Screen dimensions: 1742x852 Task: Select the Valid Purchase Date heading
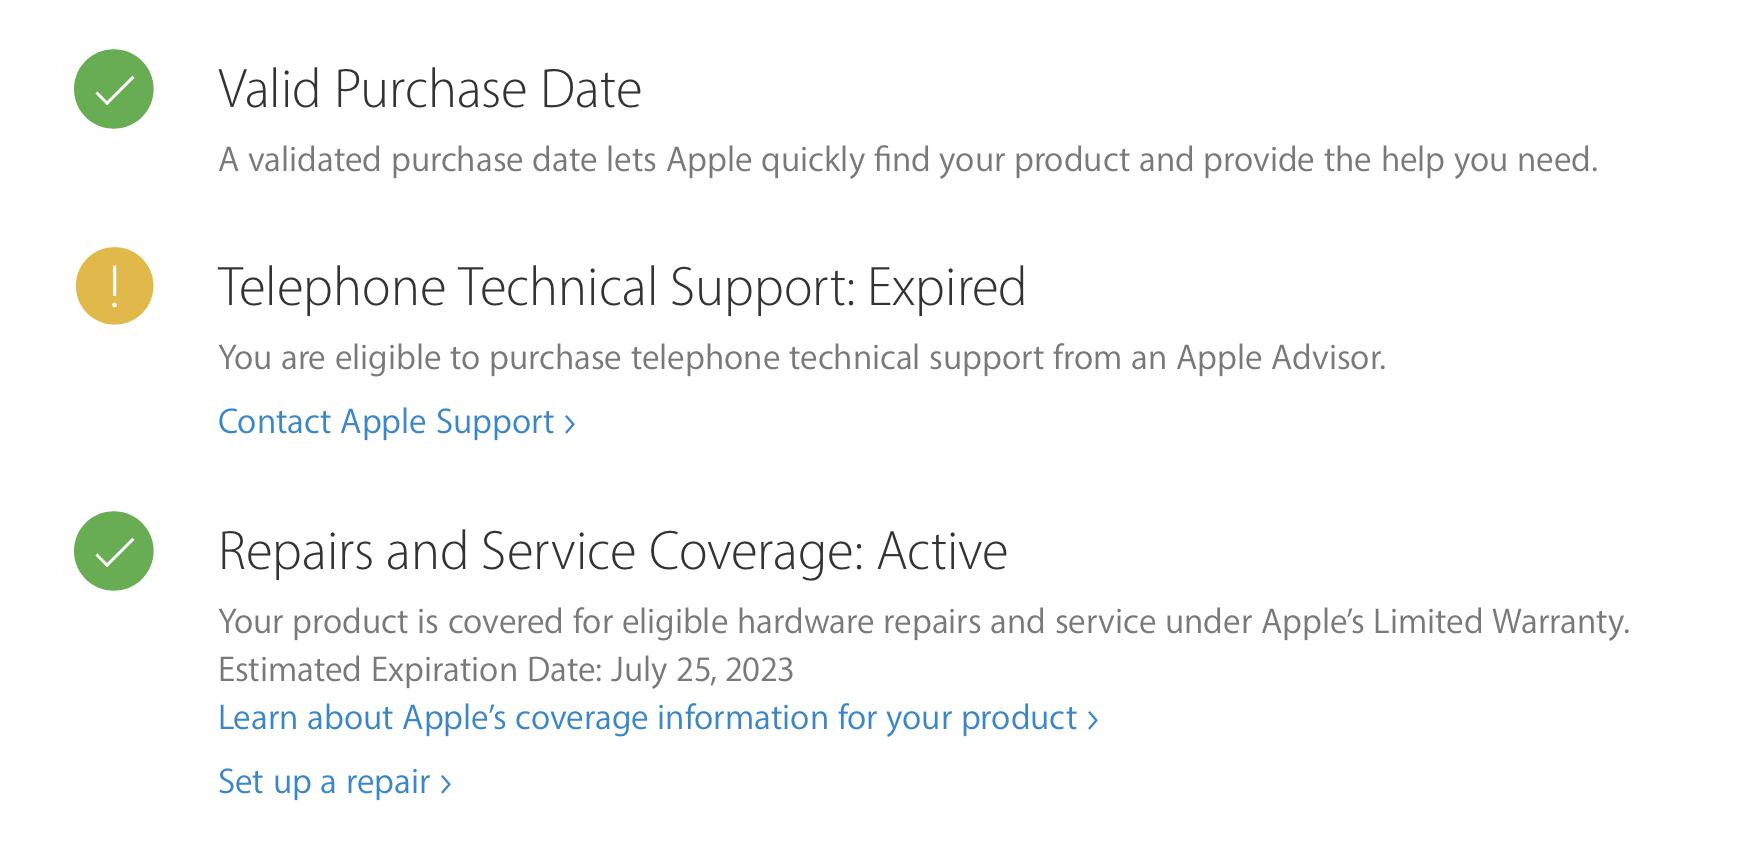[430, 89]
